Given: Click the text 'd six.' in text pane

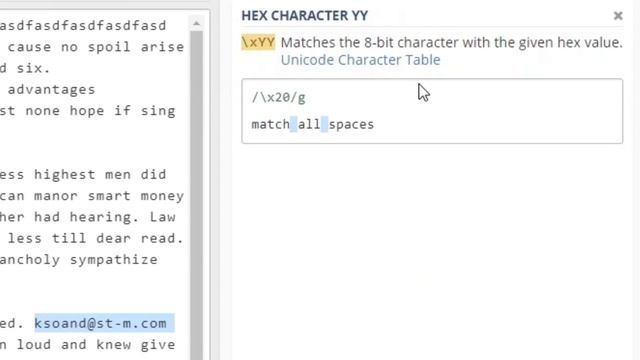Looking at the screenshot, I should [x=25, y=68].
